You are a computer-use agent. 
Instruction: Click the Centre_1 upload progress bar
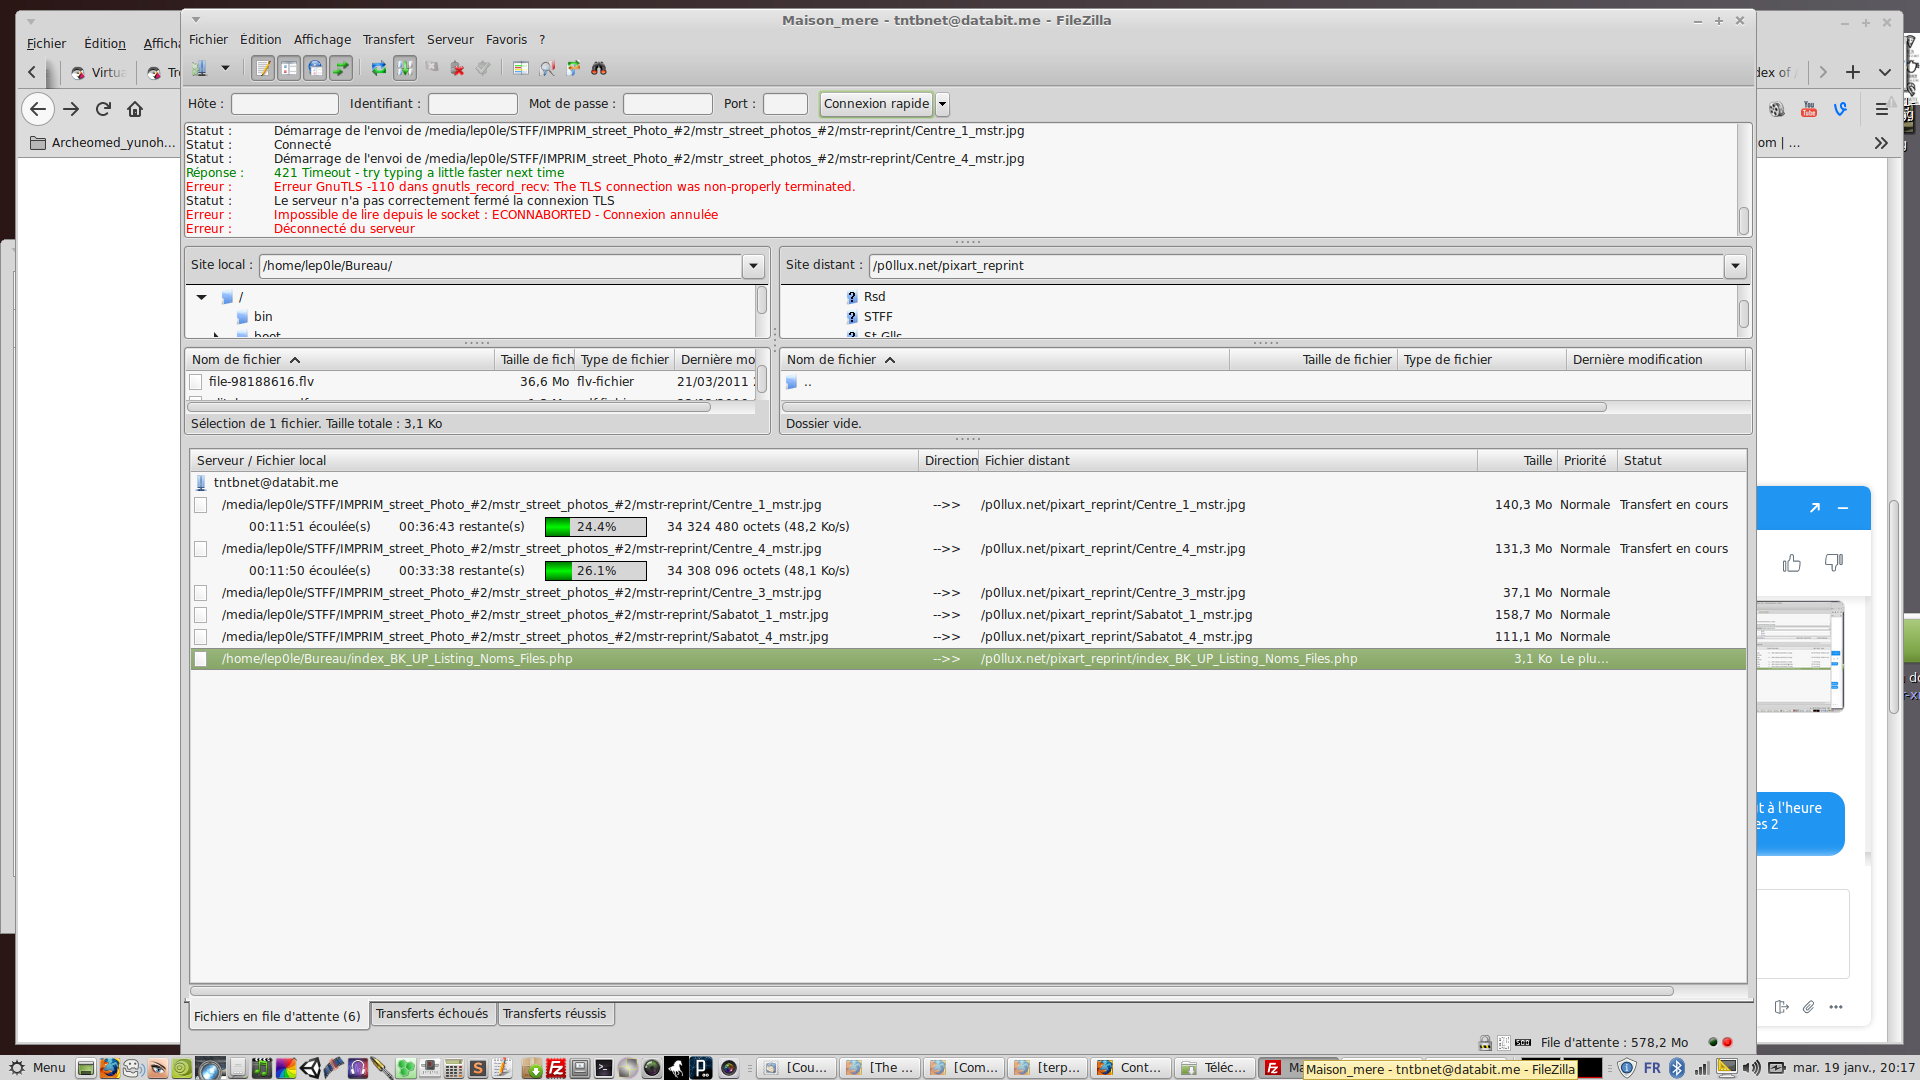coord(595,527)
